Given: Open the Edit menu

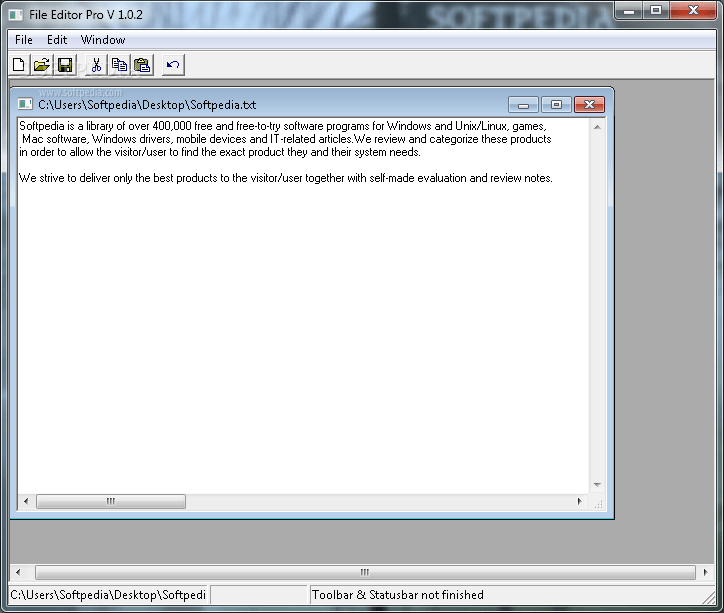Looking at the screenshot, I should [x=57, y=40].
